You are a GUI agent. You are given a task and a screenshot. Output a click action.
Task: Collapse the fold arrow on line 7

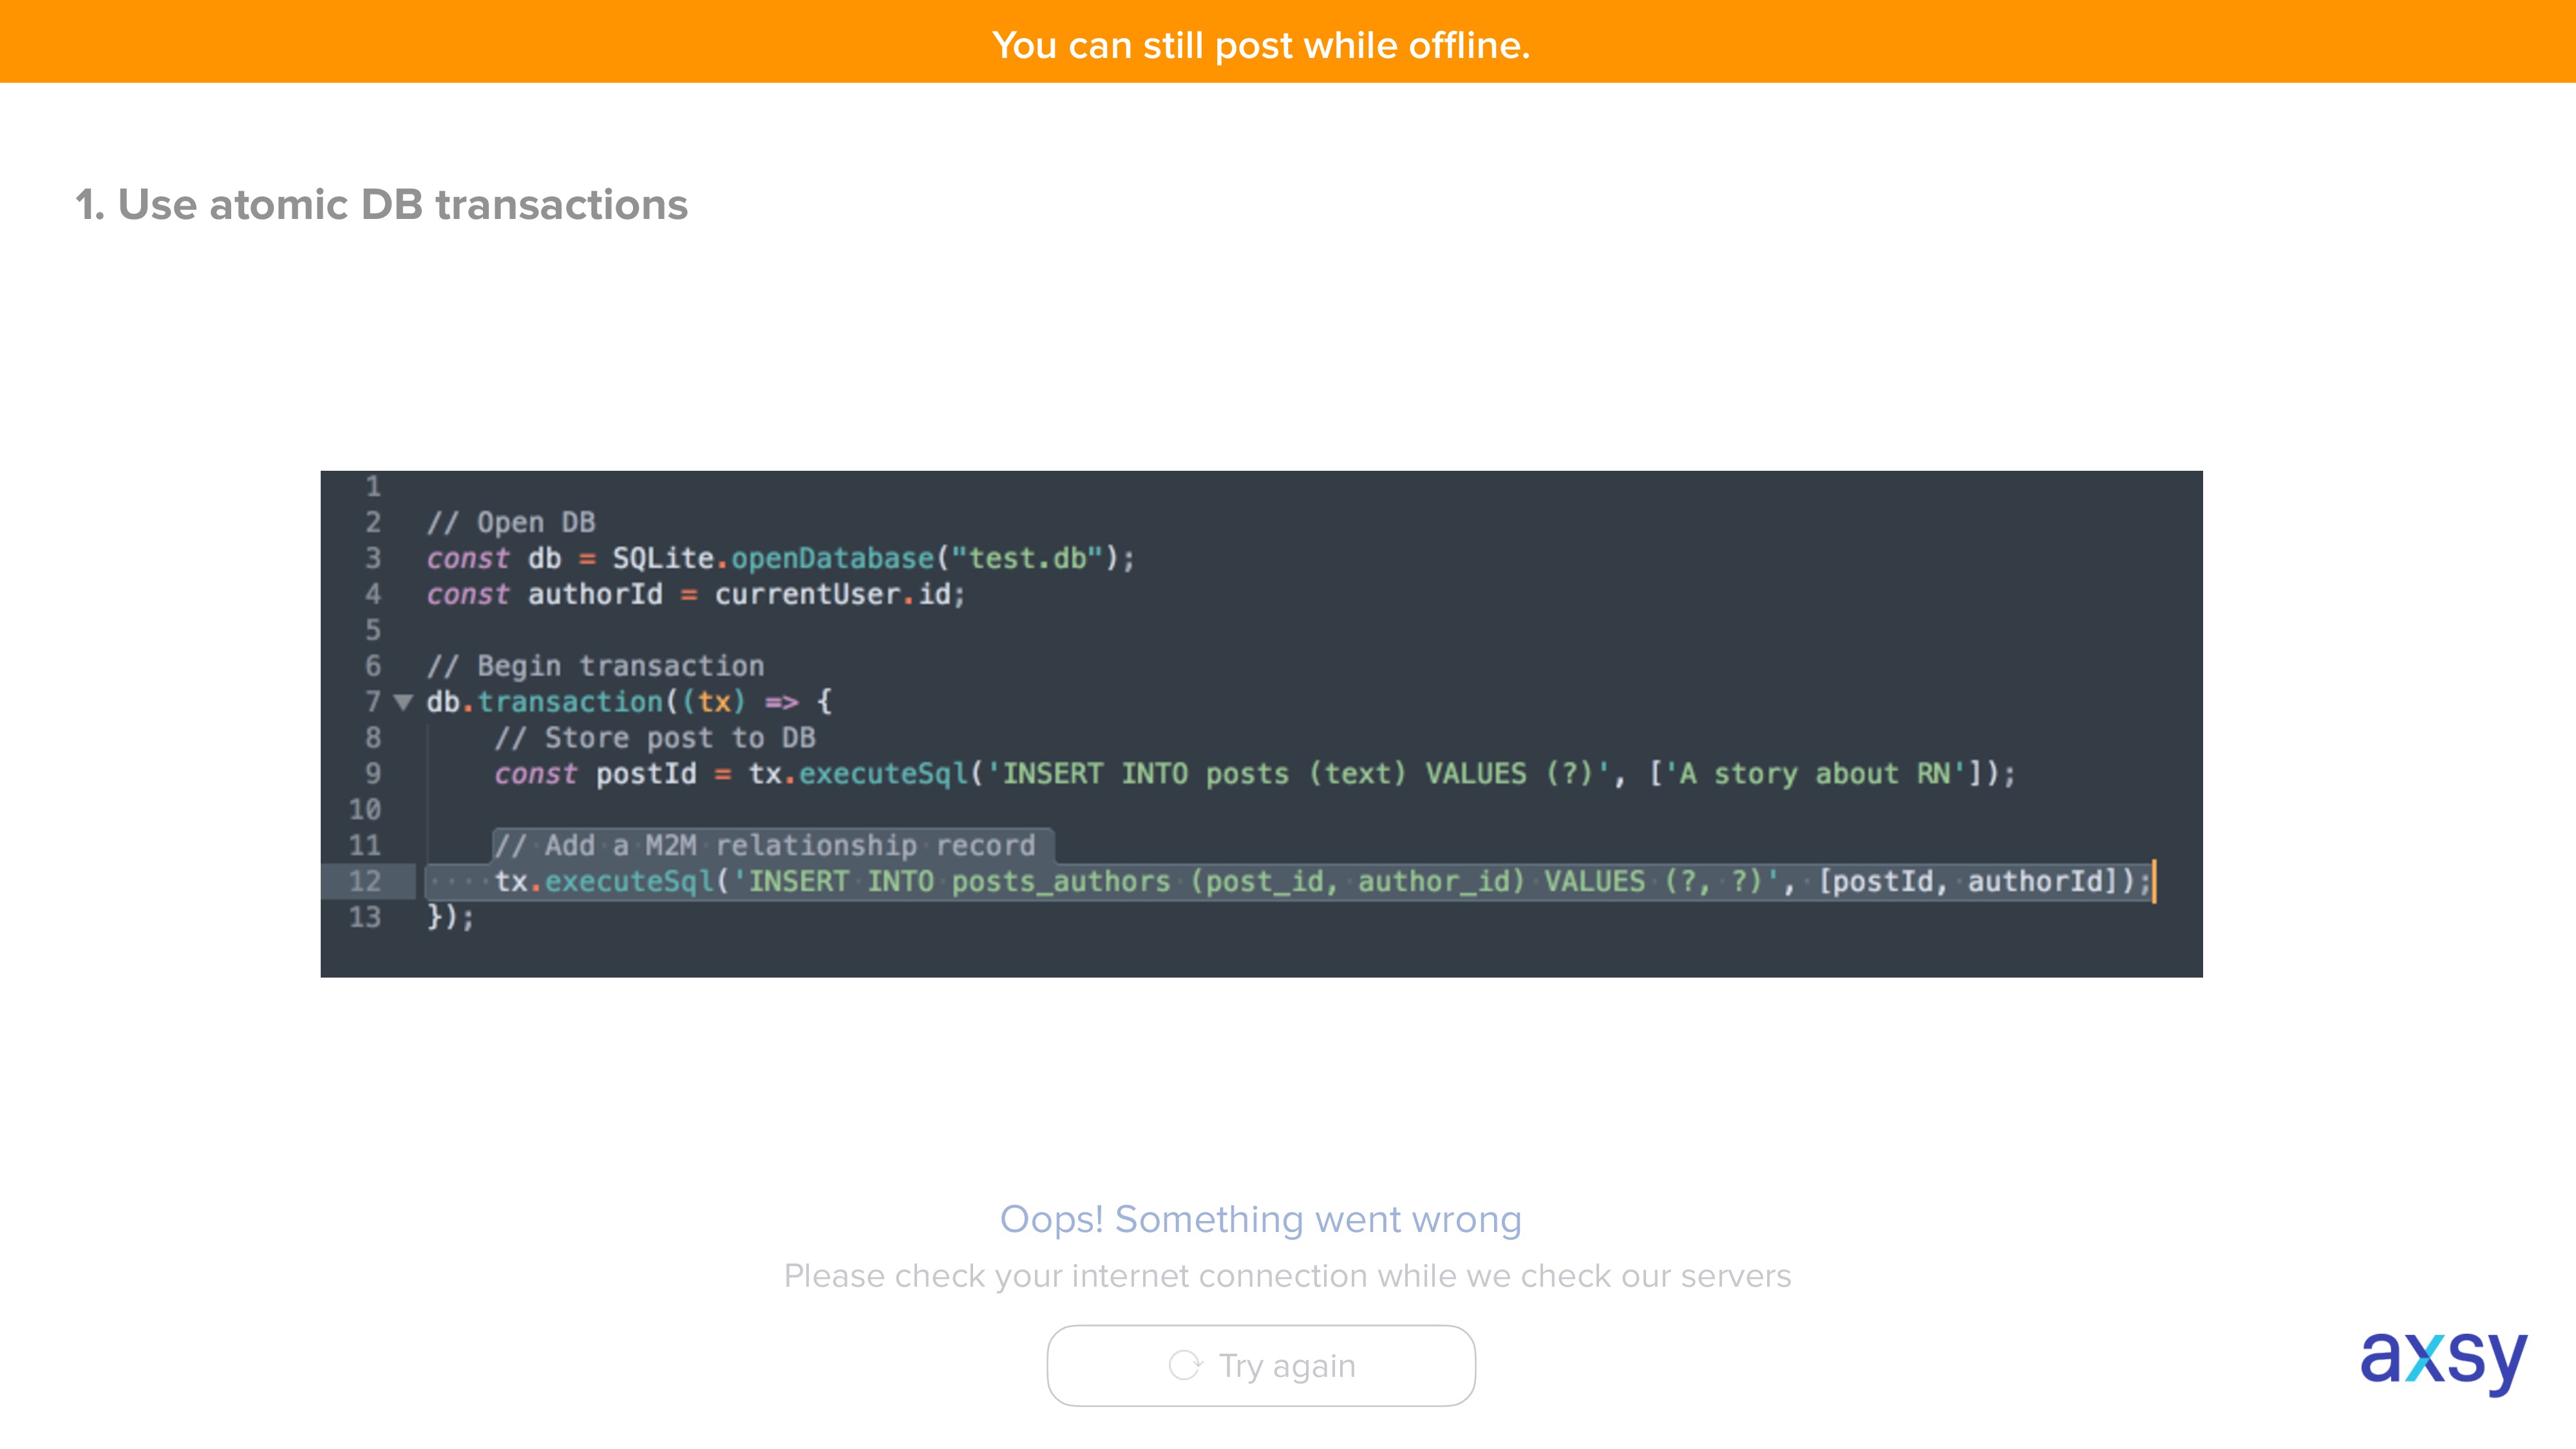403,702
